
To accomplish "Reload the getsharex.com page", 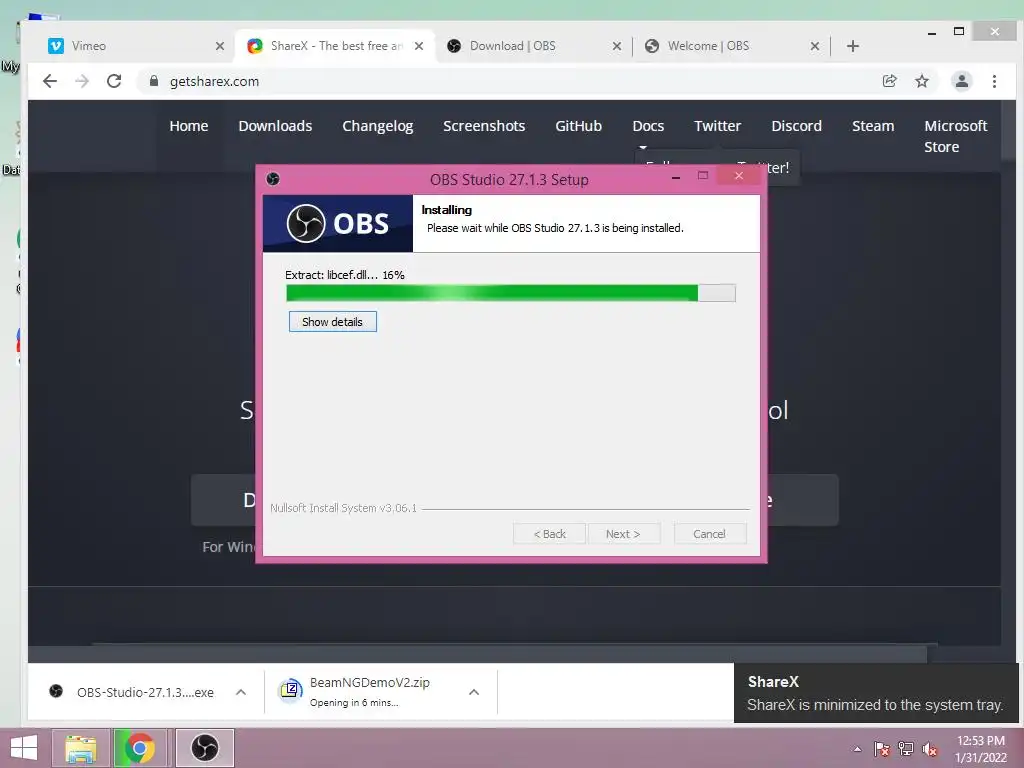I will (114, 81).
